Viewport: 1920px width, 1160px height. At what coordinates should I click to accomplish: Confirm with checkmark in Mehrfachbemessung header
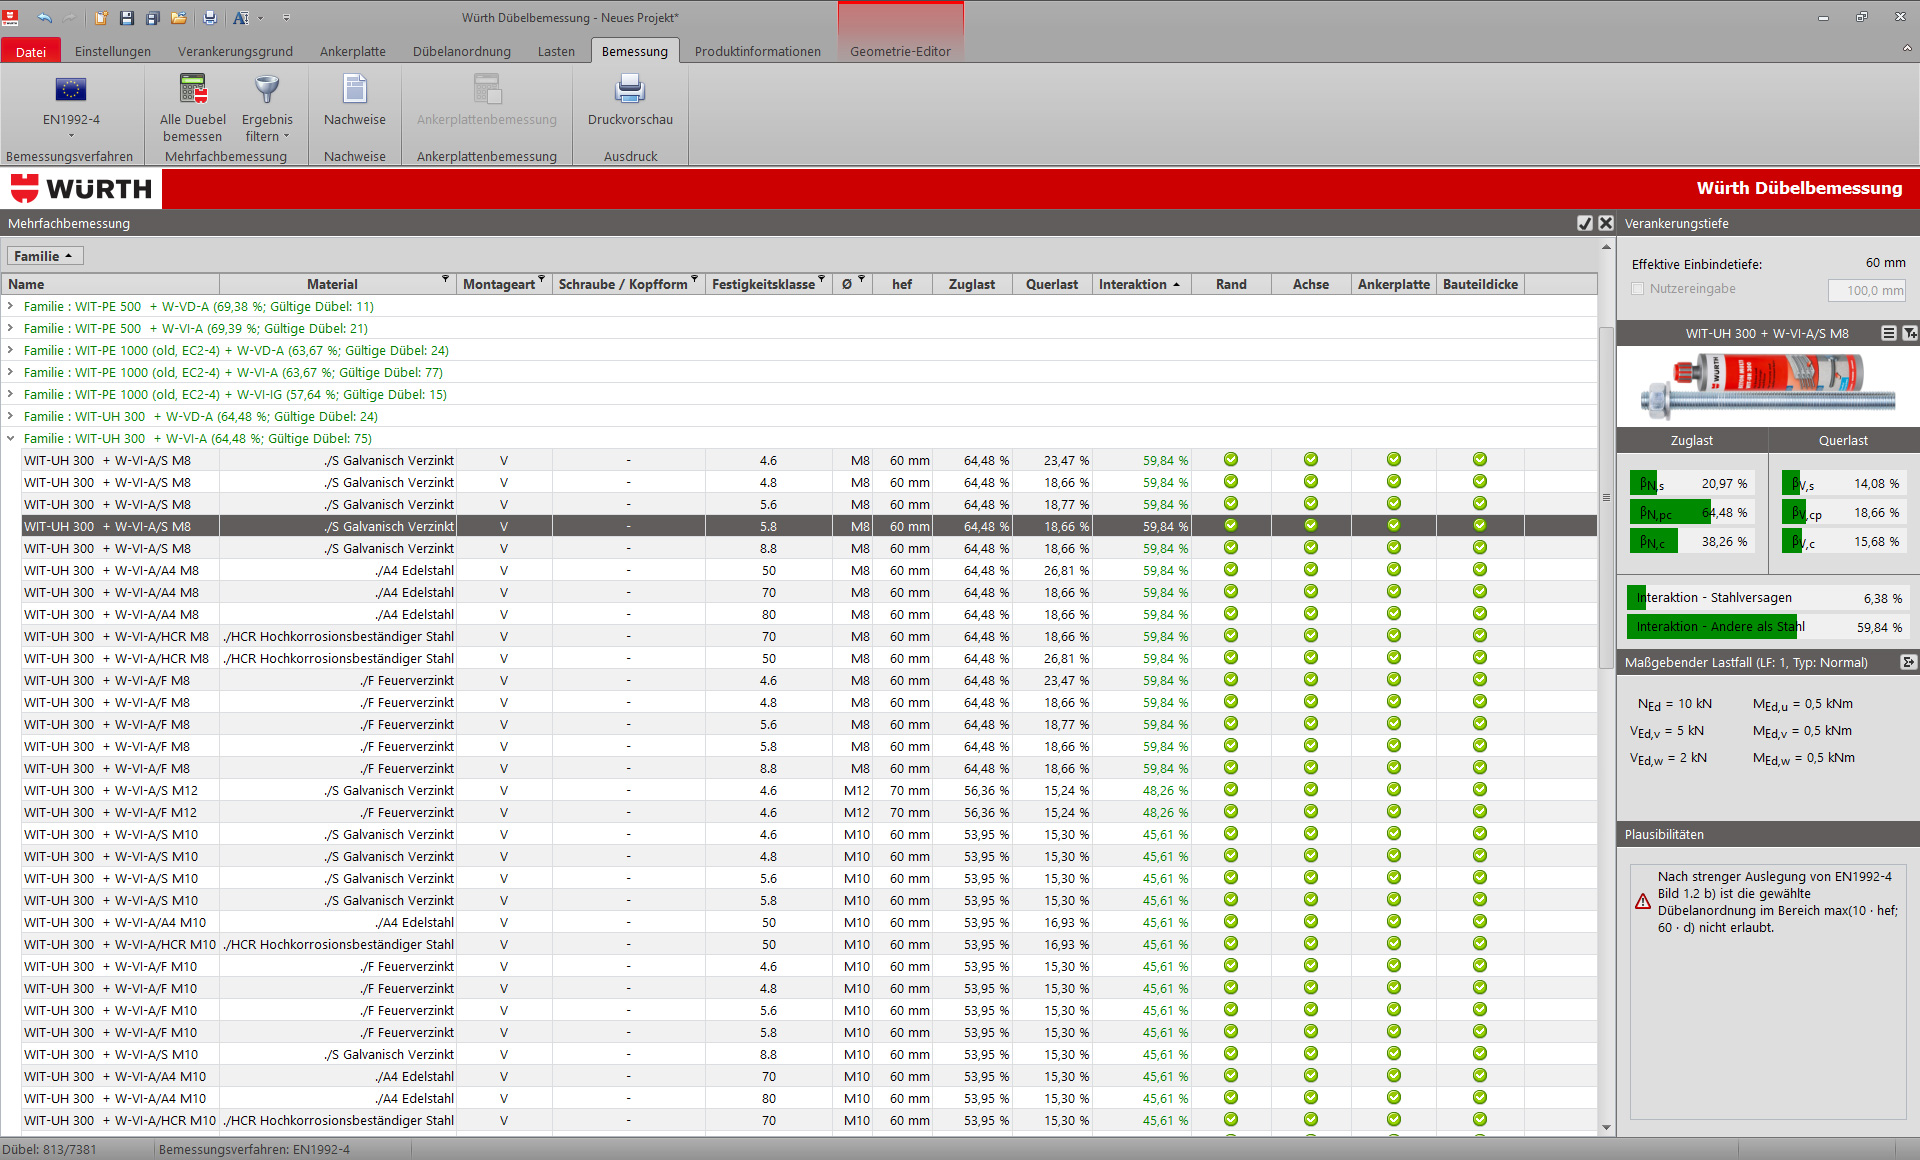tap(1585, 223)
